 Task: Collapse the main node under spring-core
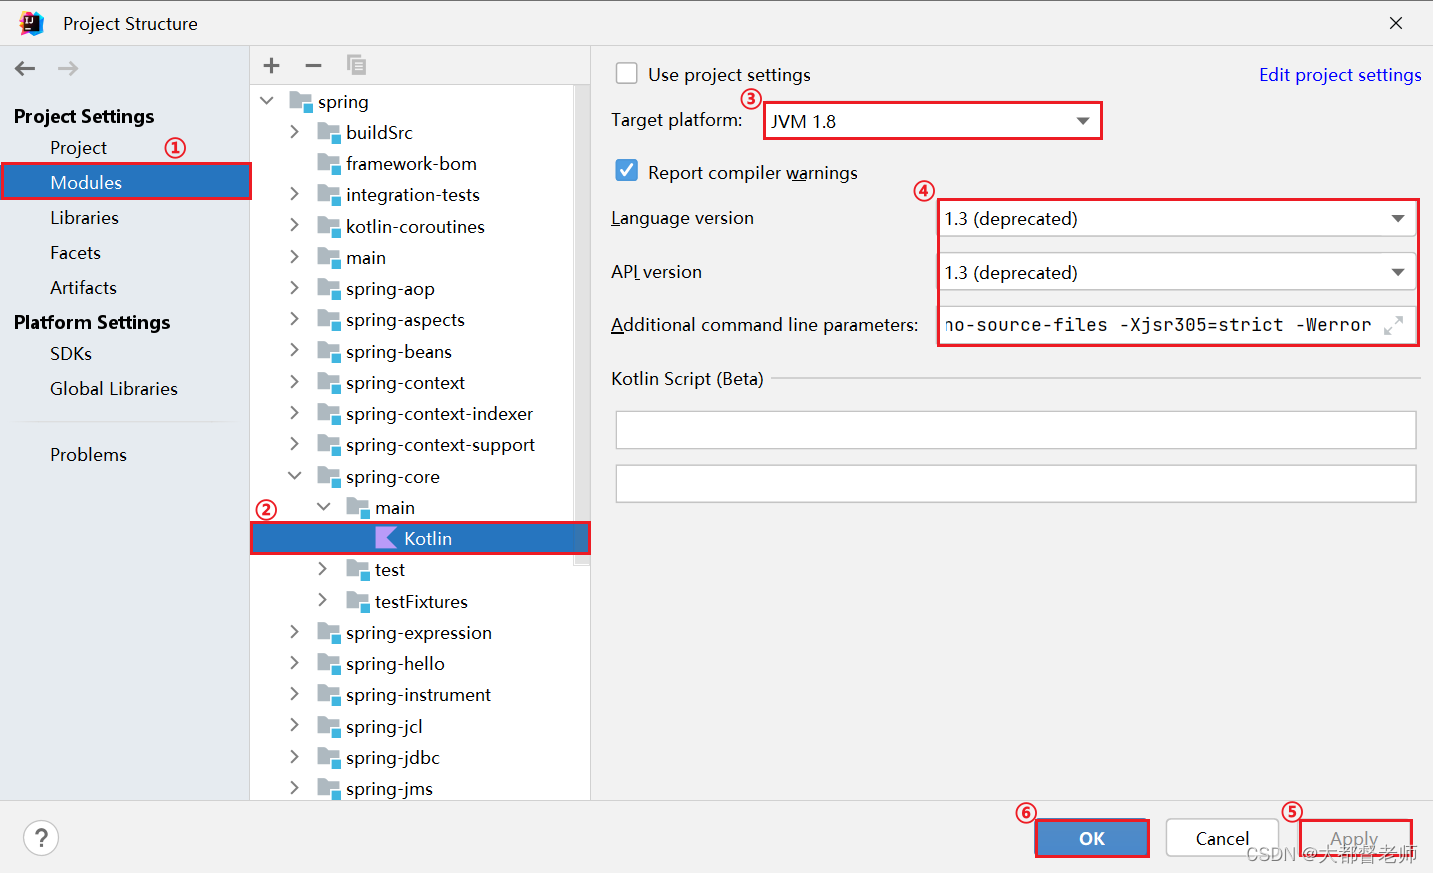[x=323, y=507]
